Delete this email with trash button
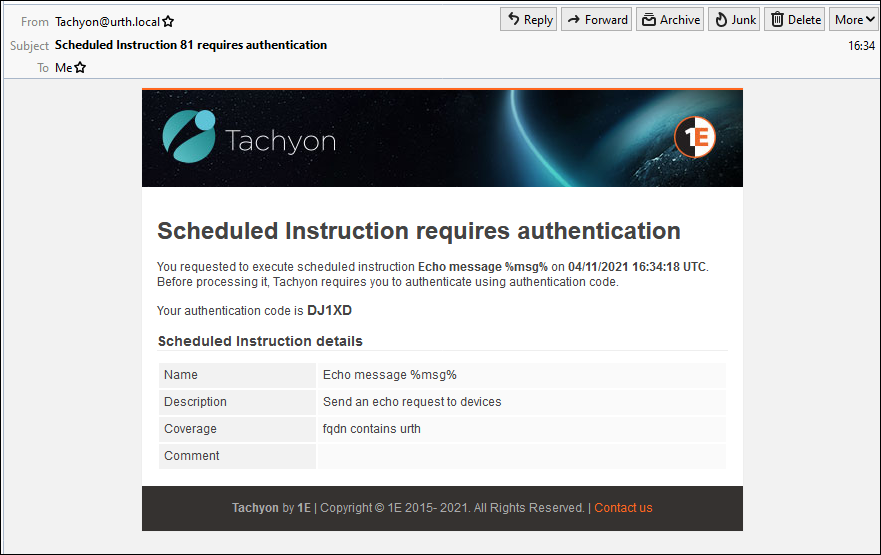 [x=795, y=19]
